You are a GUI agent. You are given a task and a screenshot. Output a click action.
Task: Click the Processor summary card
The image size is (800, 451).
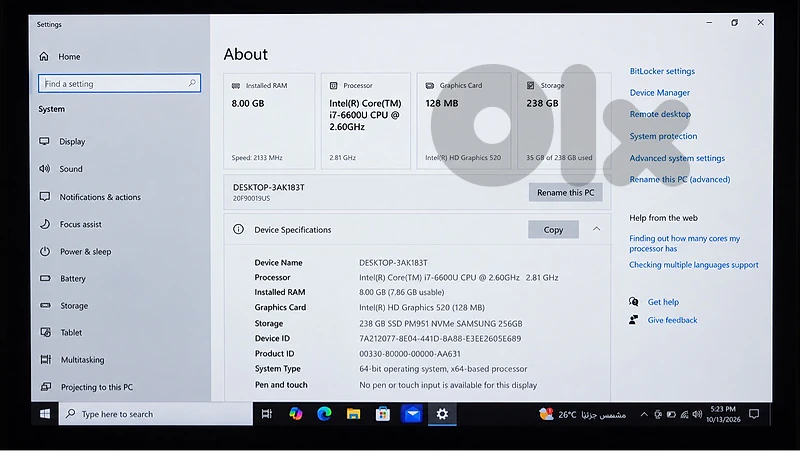tap(366, 121)
